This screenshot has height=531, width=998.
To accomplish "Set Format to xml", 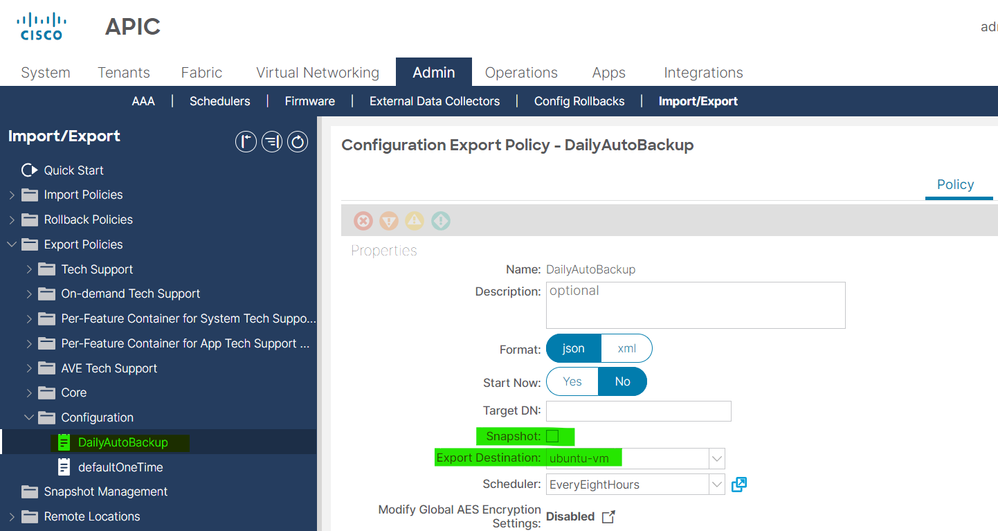I will coord(626,348).
